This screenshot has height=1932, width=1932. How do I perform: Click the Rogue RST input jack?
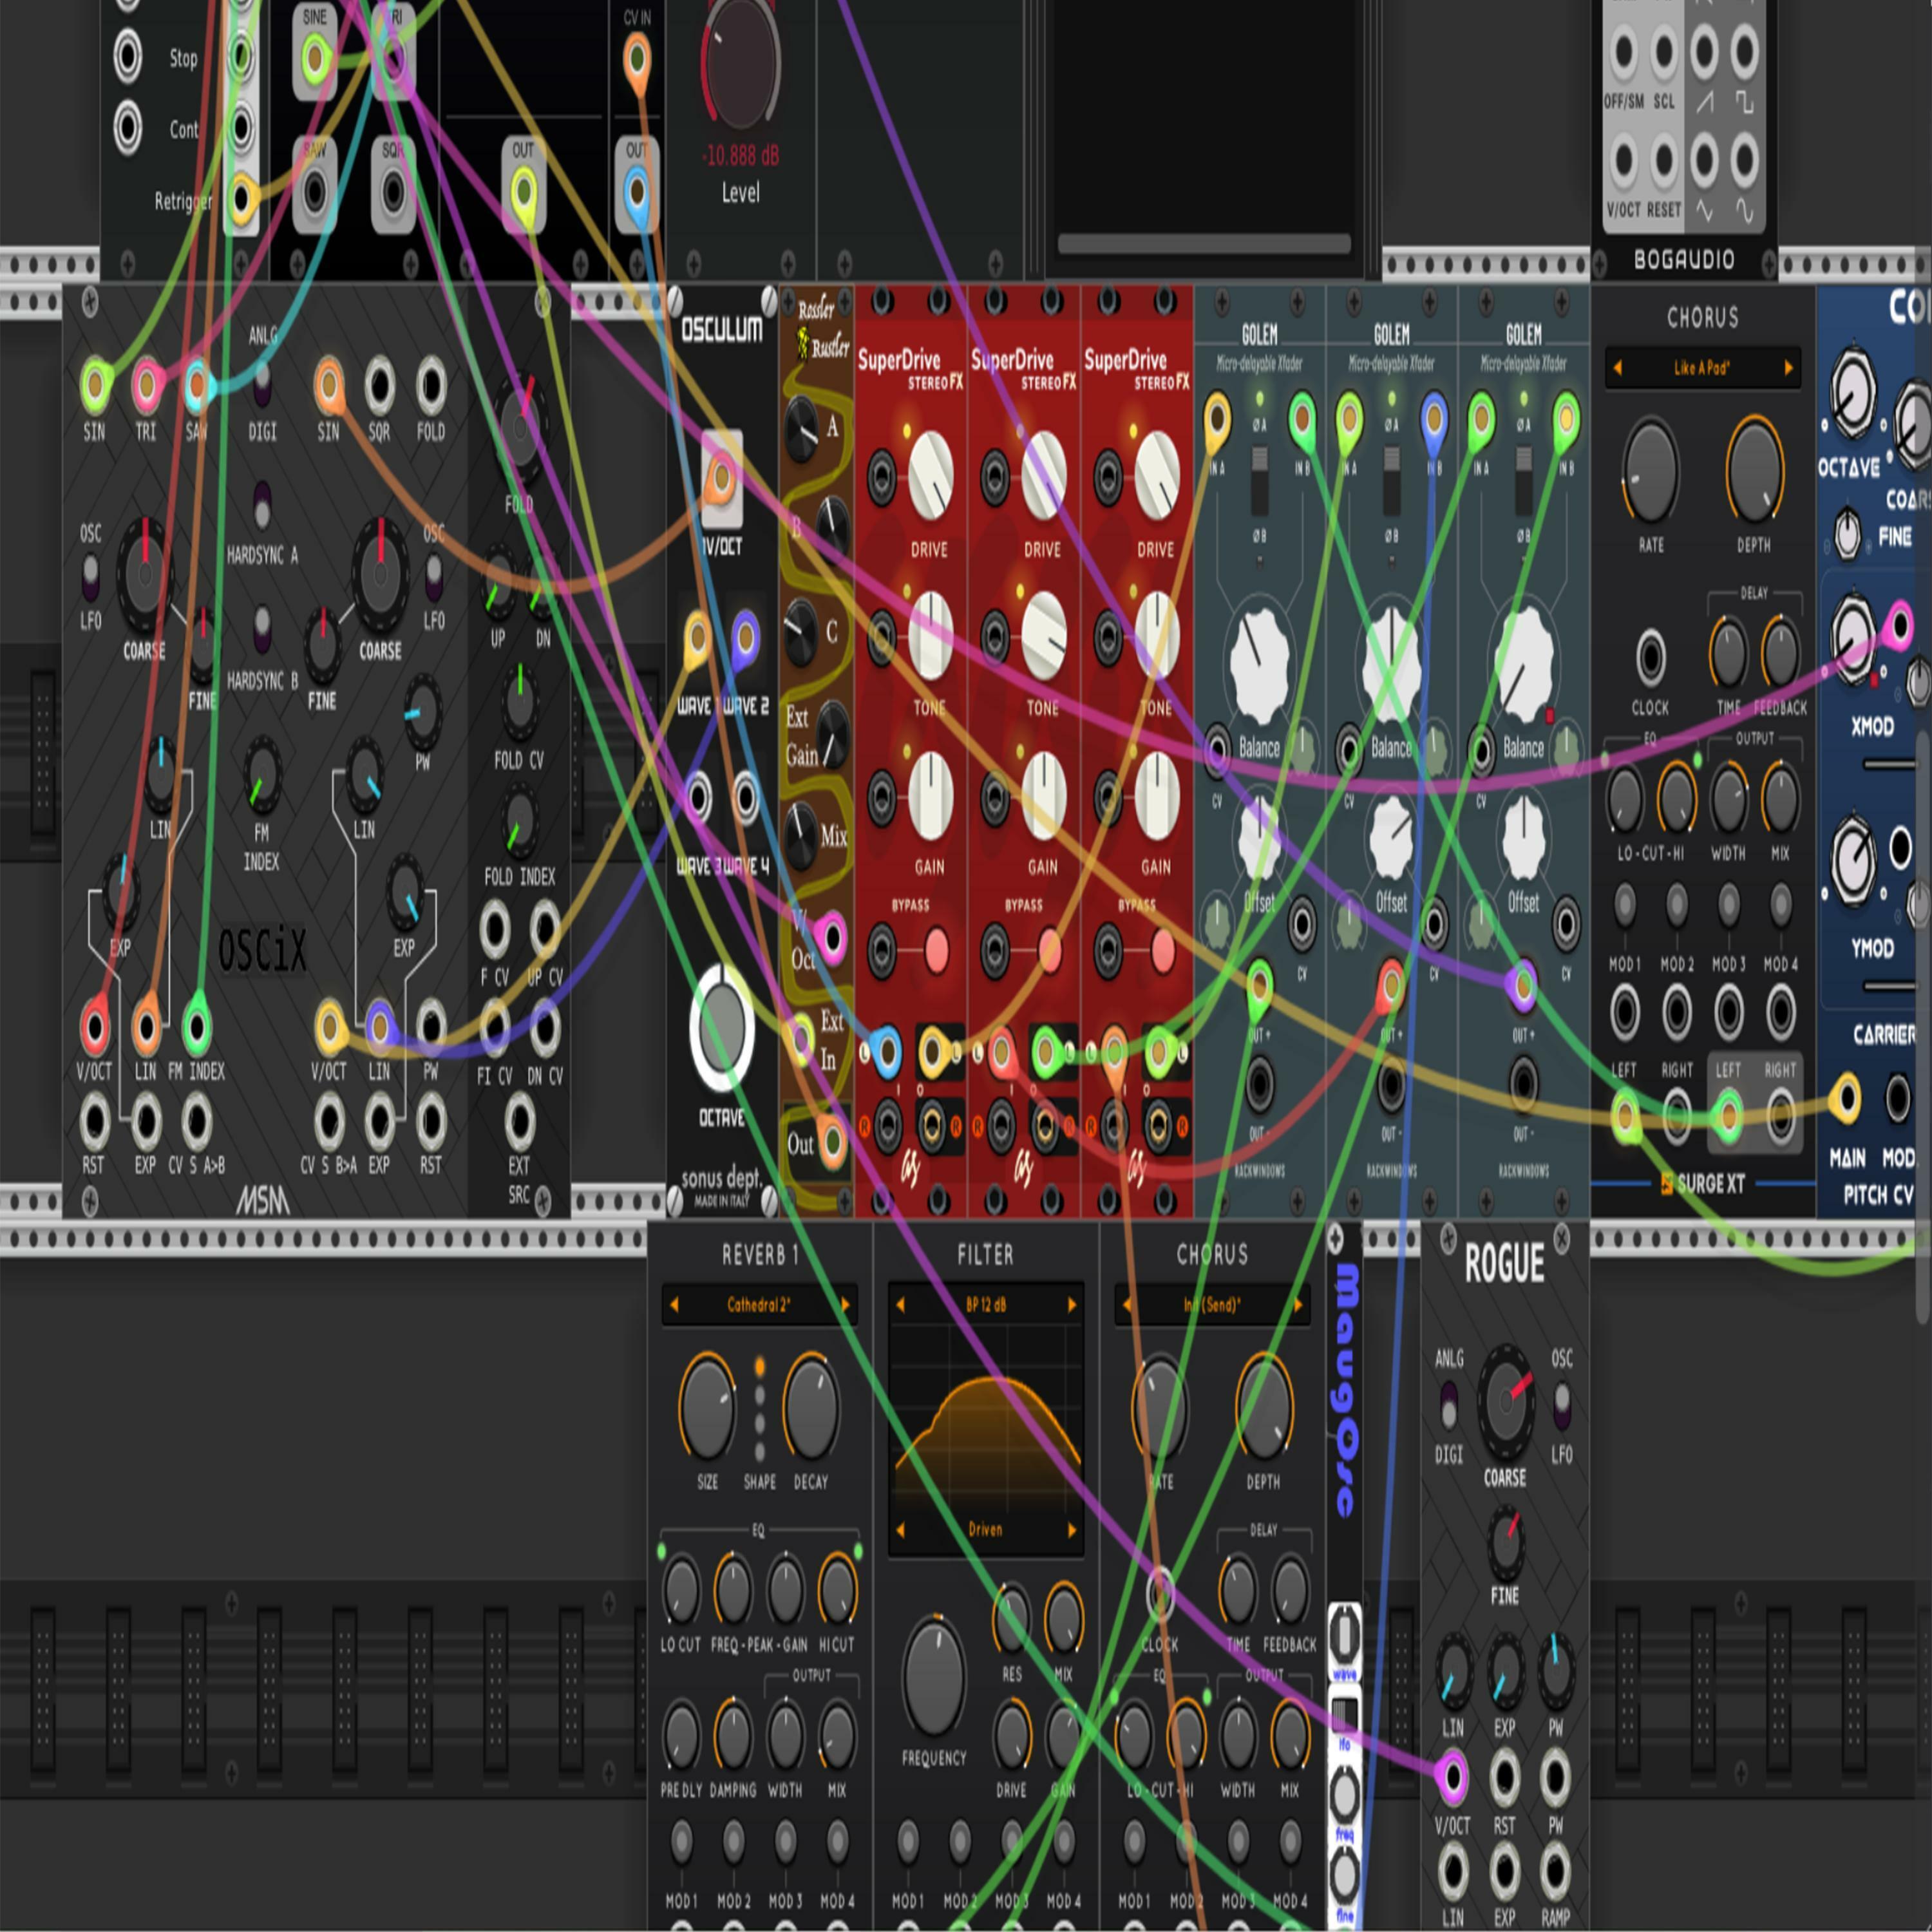coord(1504,1778)
